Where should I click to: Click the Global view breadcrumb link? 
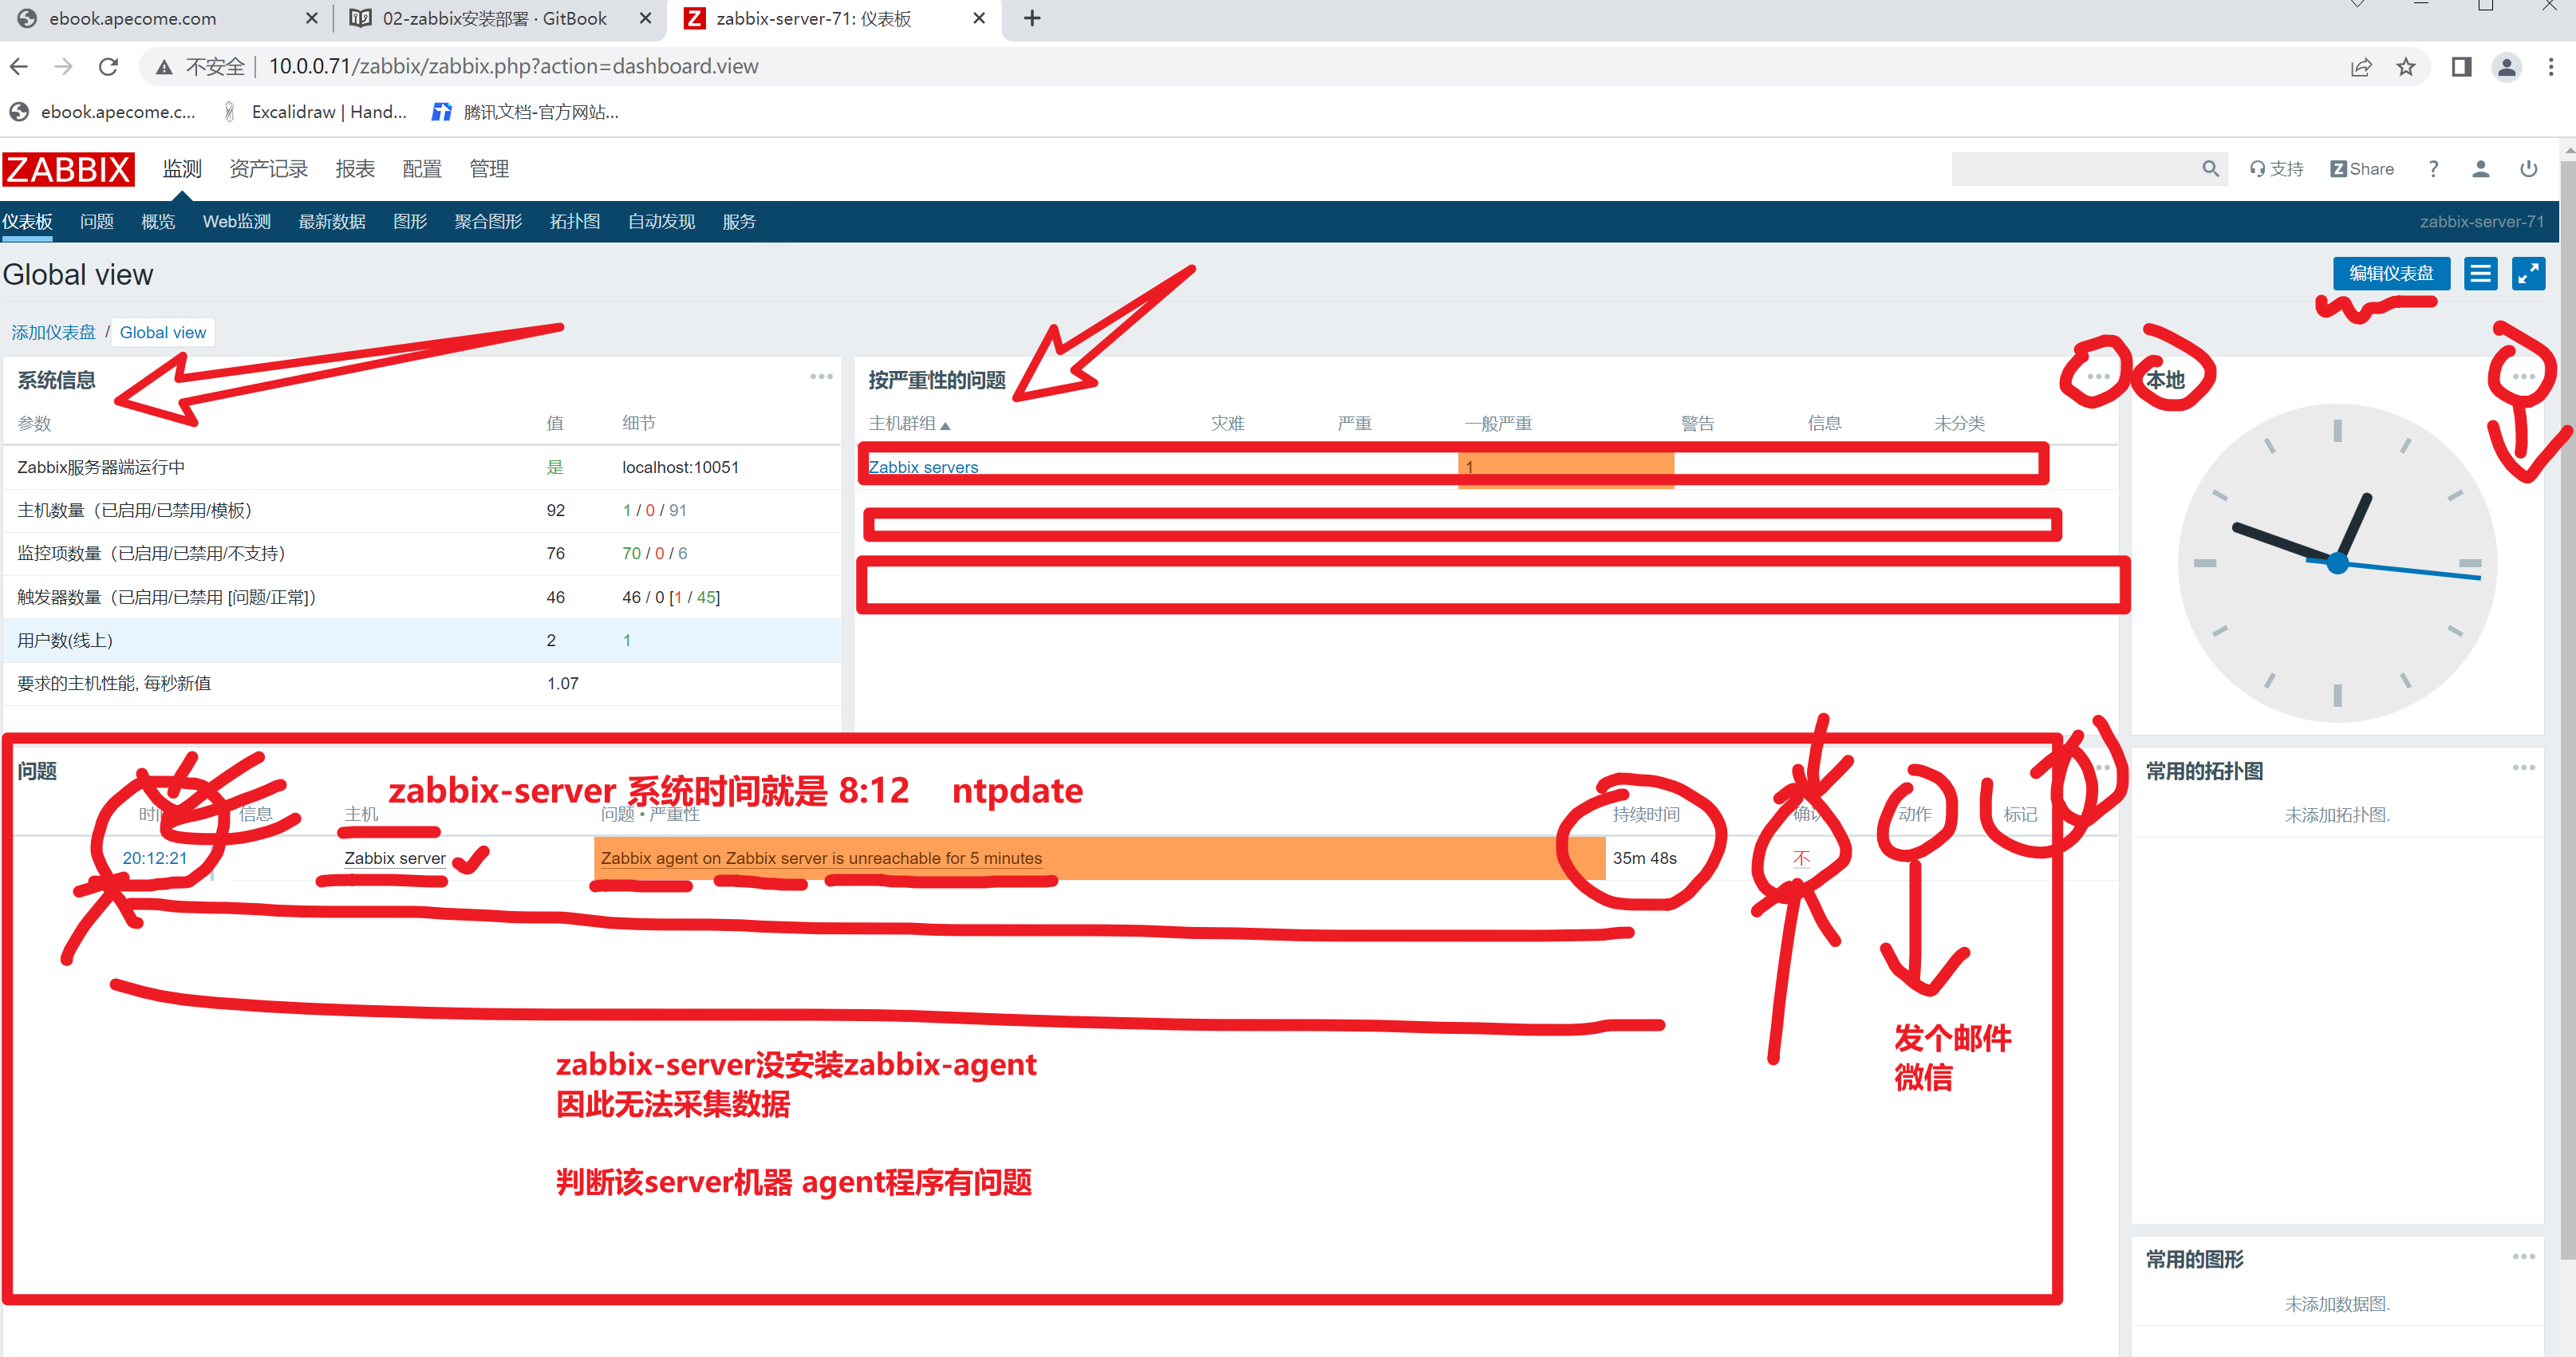[163, 332]
